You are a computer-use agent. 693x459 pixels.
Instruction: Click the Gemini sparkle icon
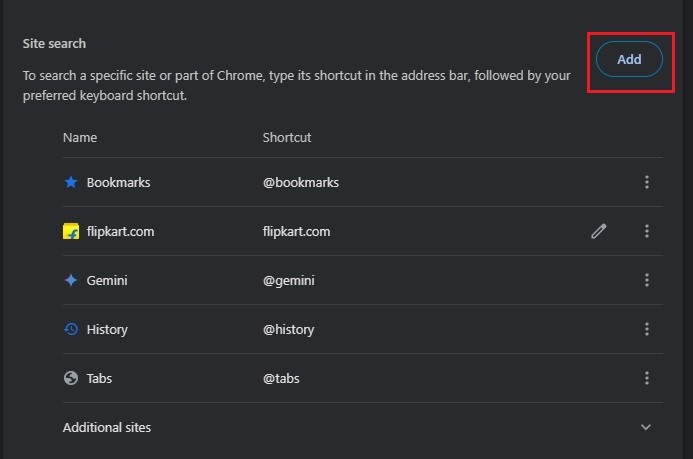[71, 280]
